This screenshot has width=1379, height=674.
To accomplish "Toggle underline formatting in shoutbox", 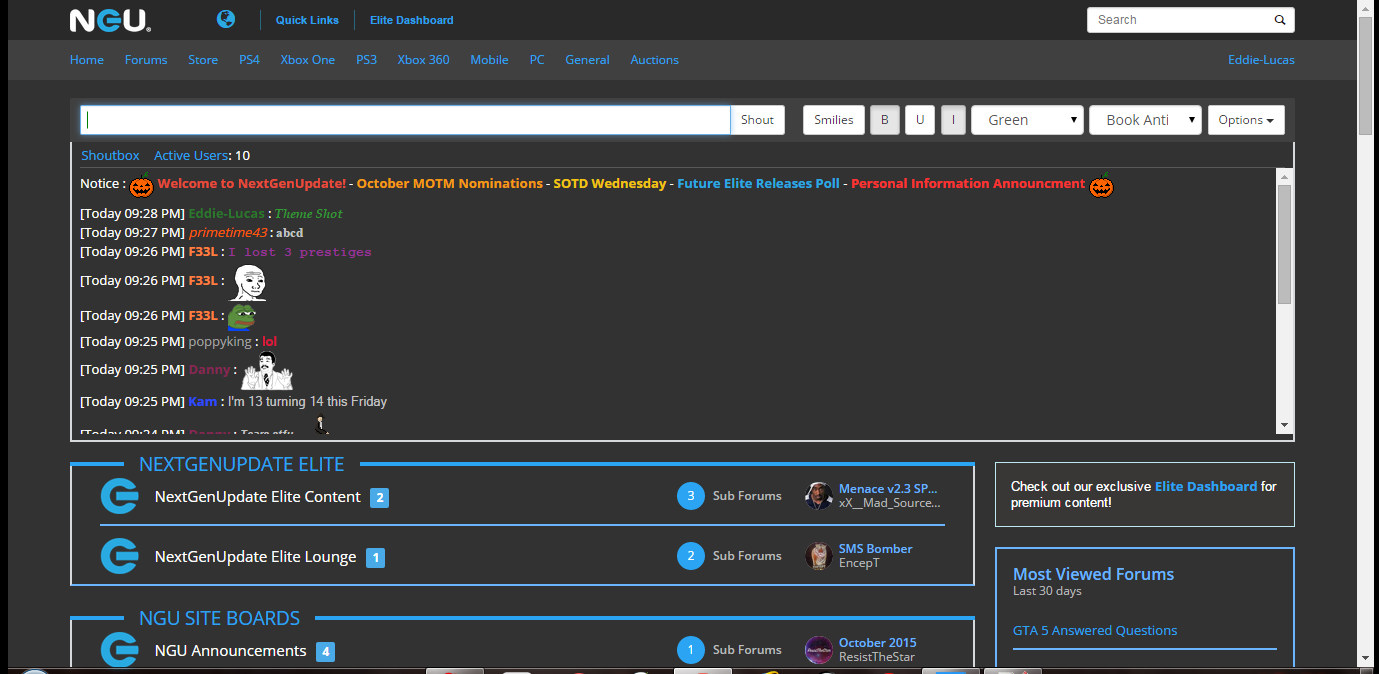I will click(x=919, y=120).
